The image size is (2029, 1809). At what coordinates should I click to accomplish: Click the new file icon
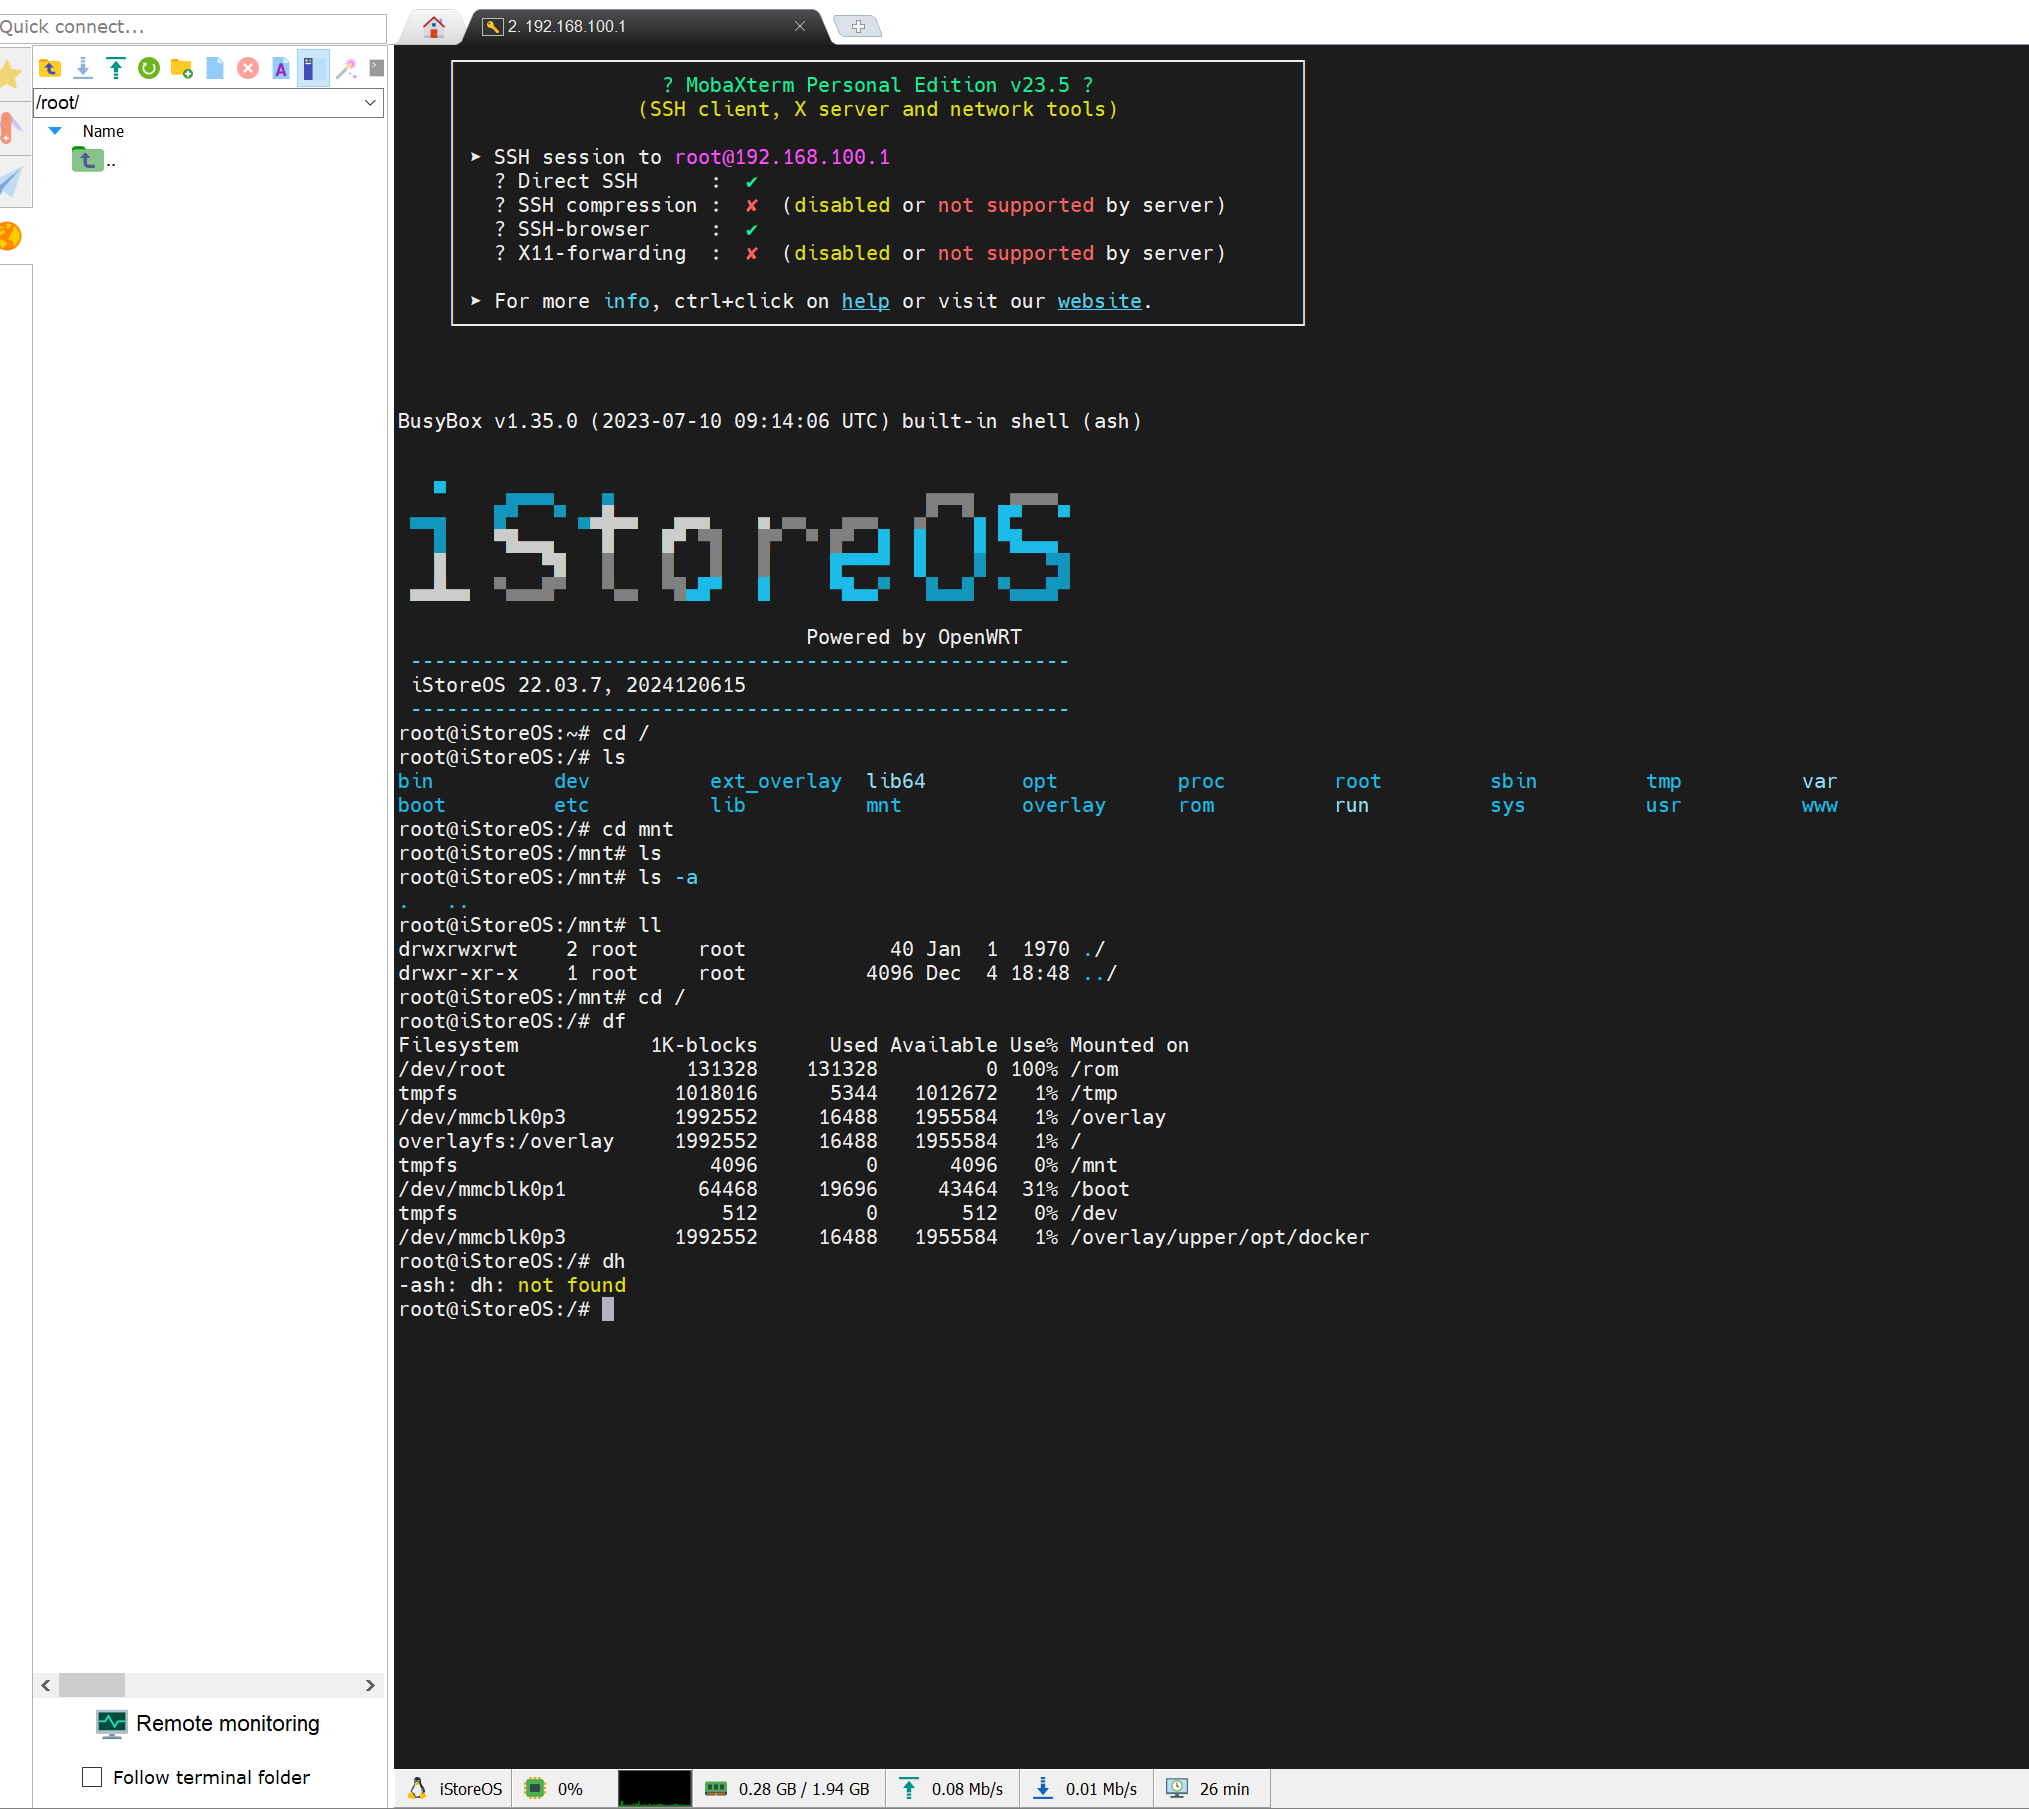(x=215, y=68)
